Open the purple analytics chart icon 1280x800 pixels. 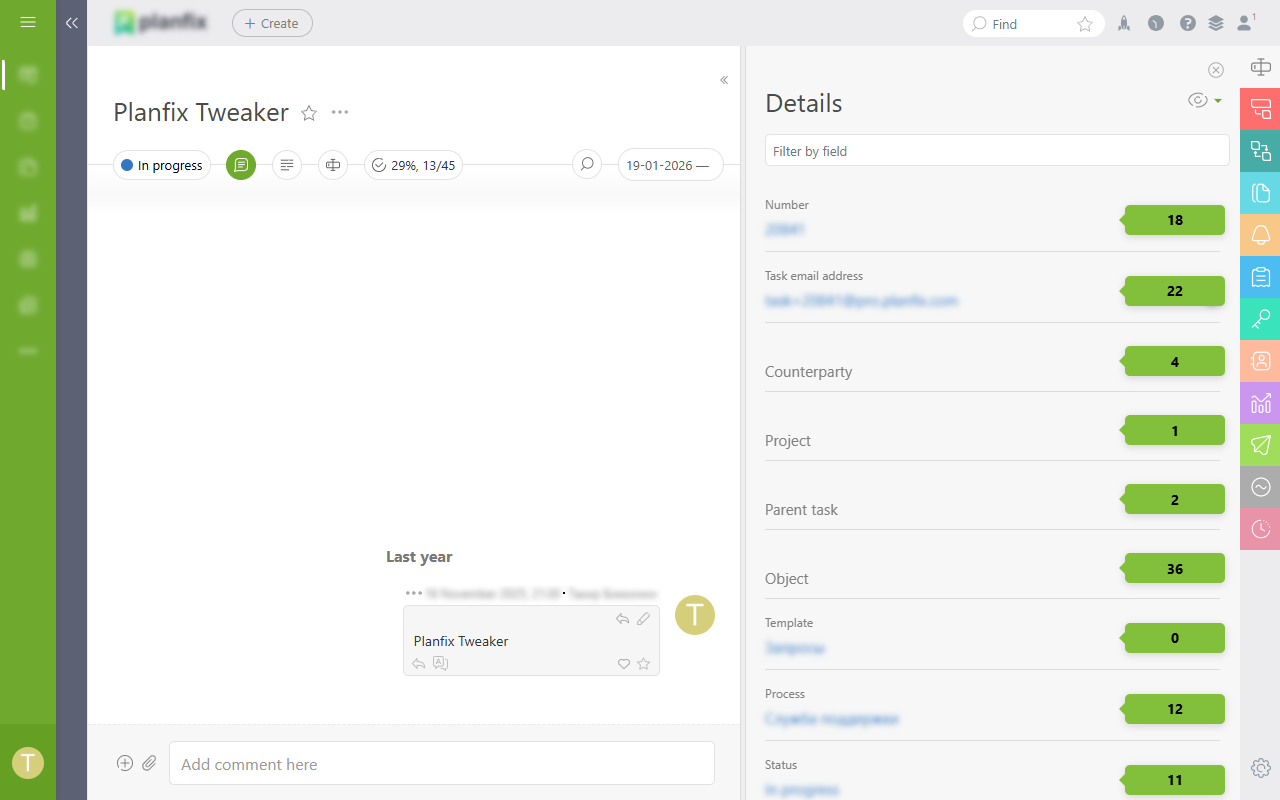[1260, 403]
